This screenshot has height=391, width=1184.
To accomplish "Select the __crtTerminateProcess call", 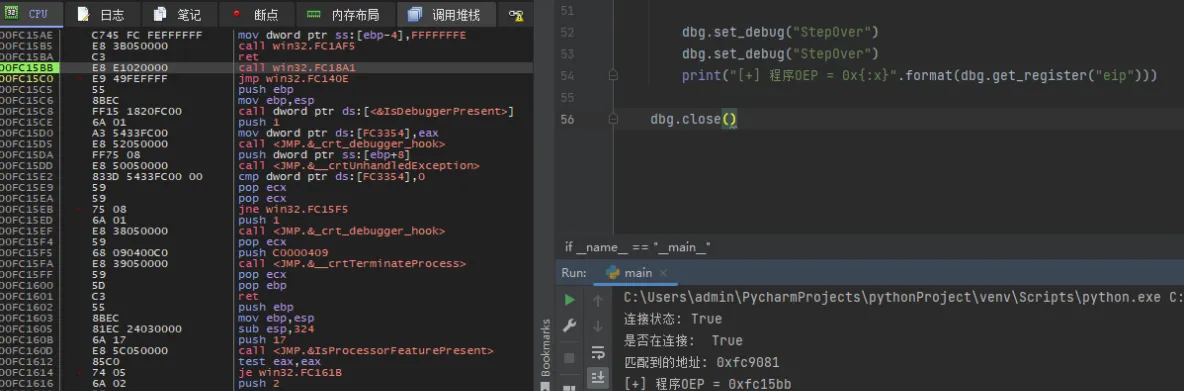I will [x=351, y=263].
